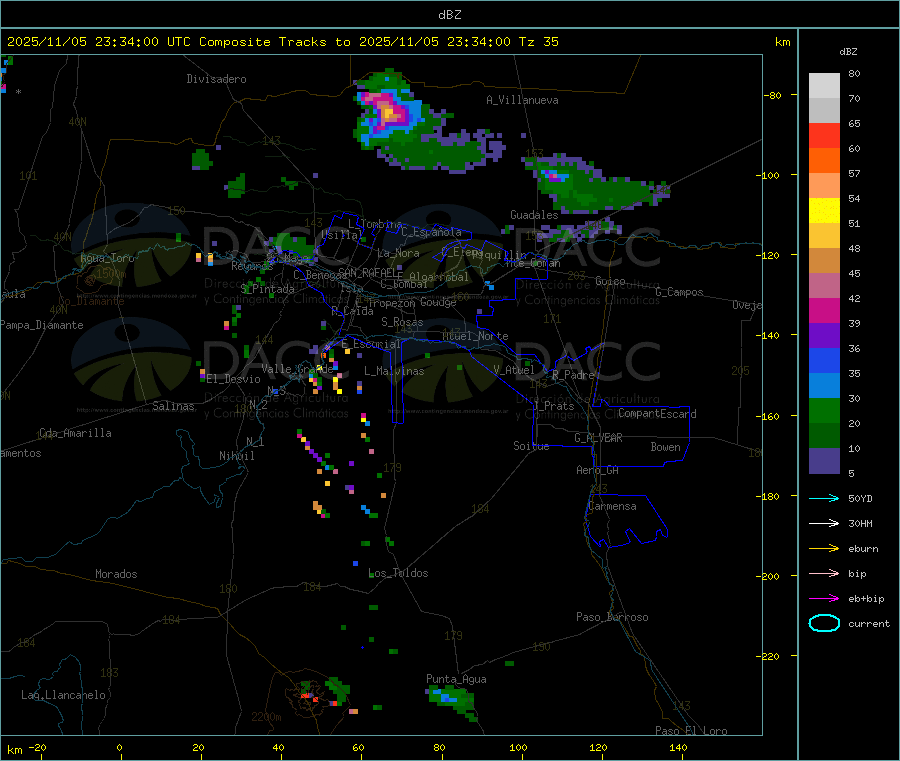Click the Bowen map label

666,447
